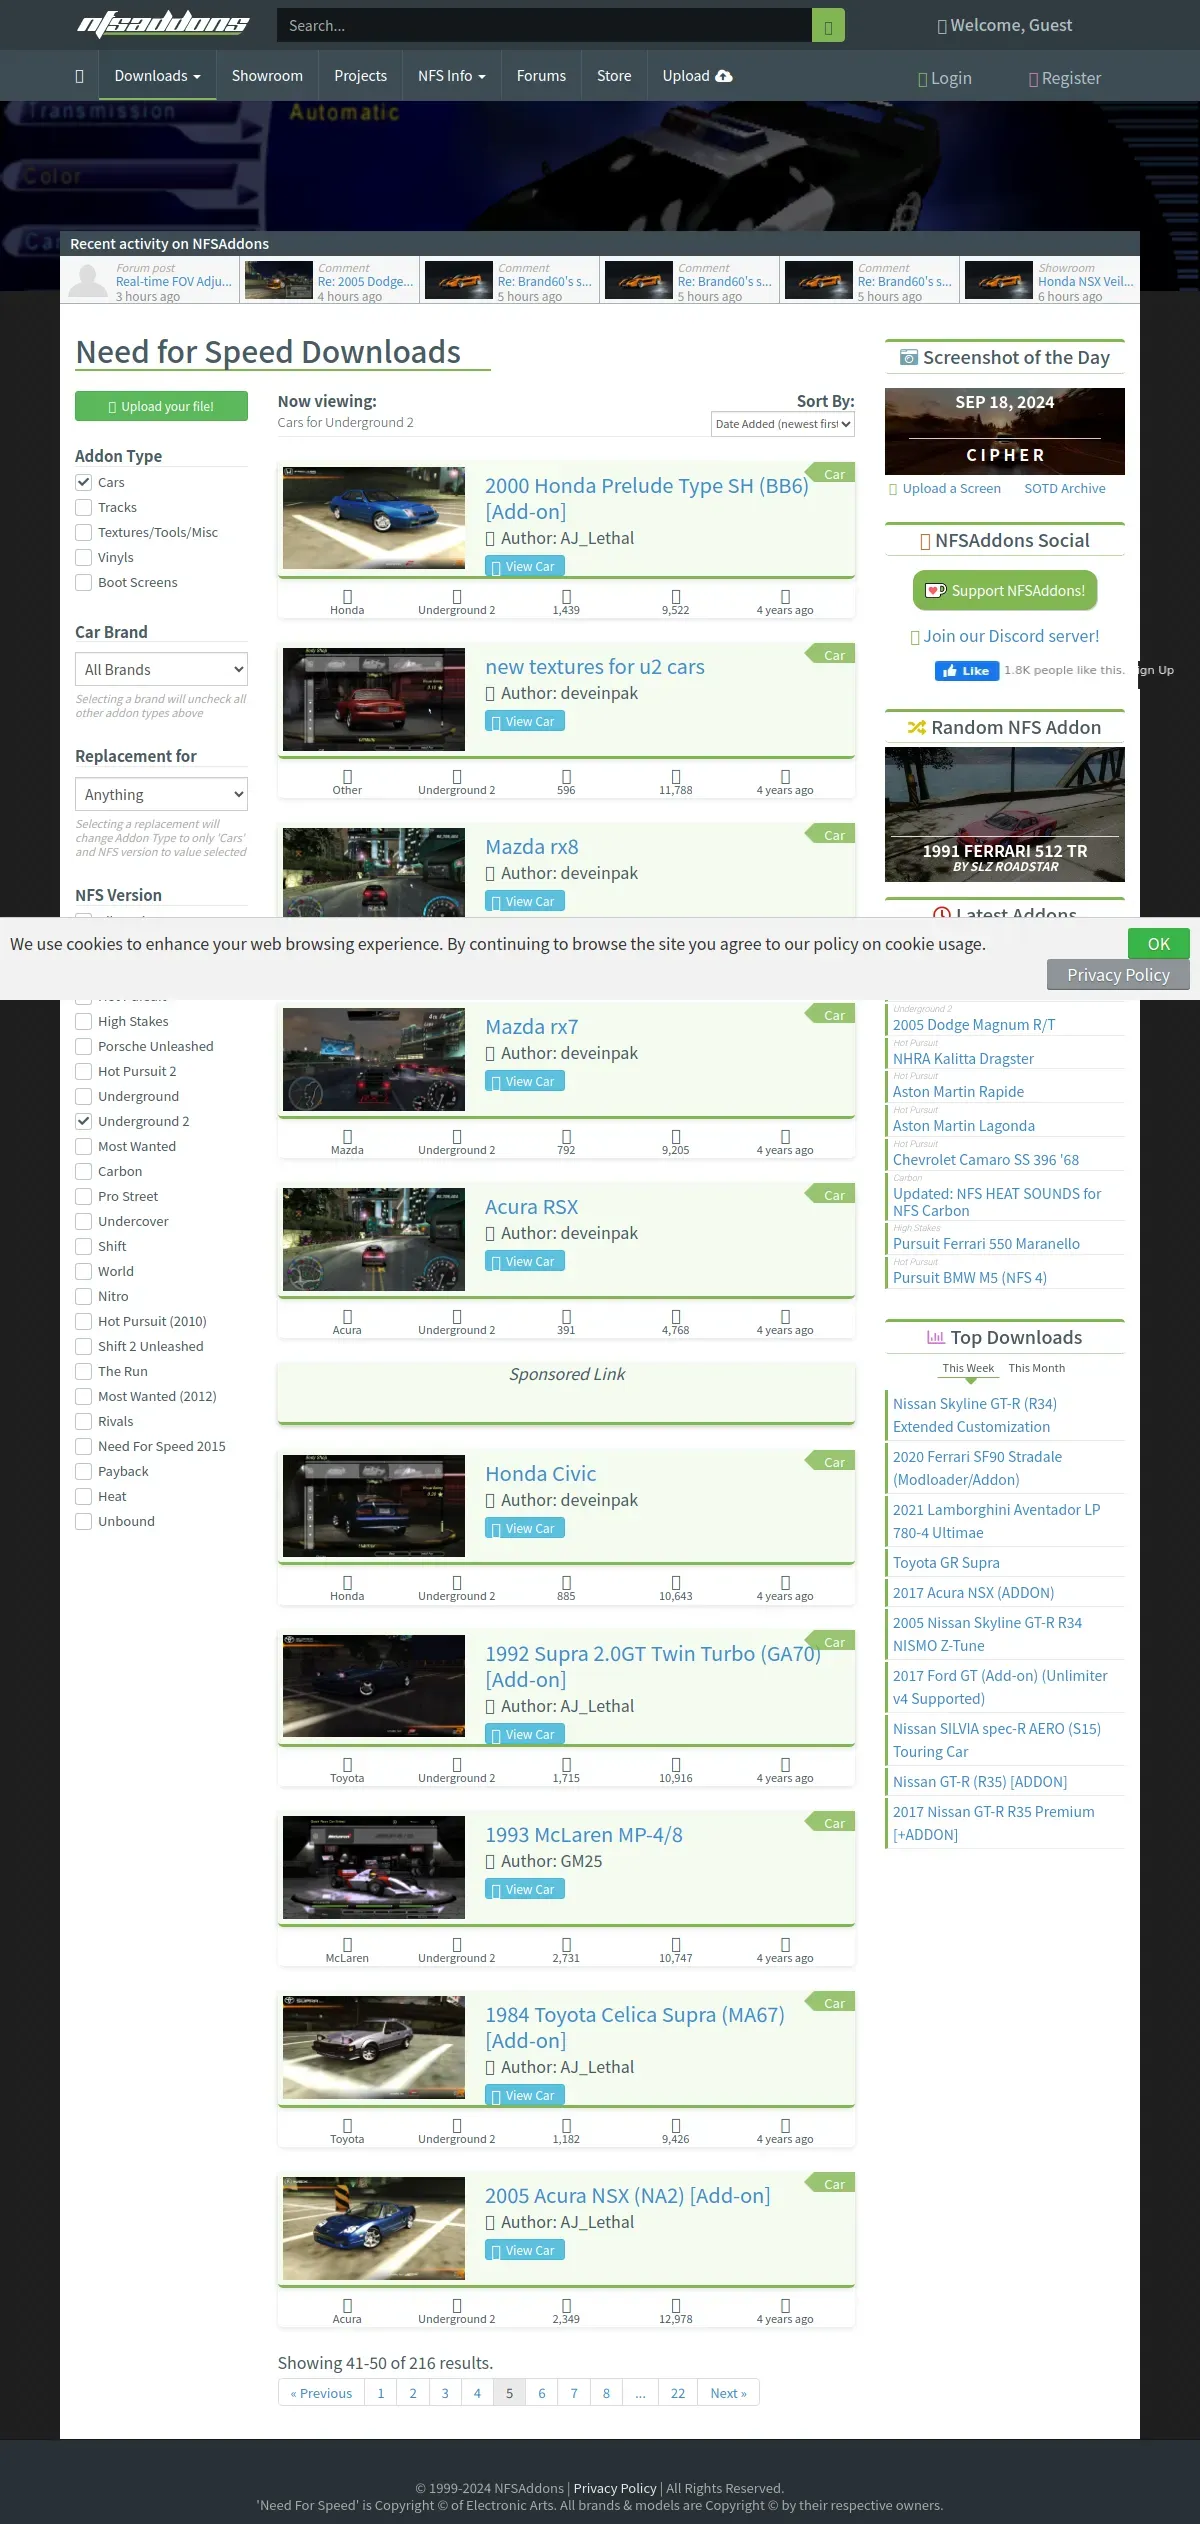
Task: Open Honda Civic thumbnail image
Action: coord(374,1506)
